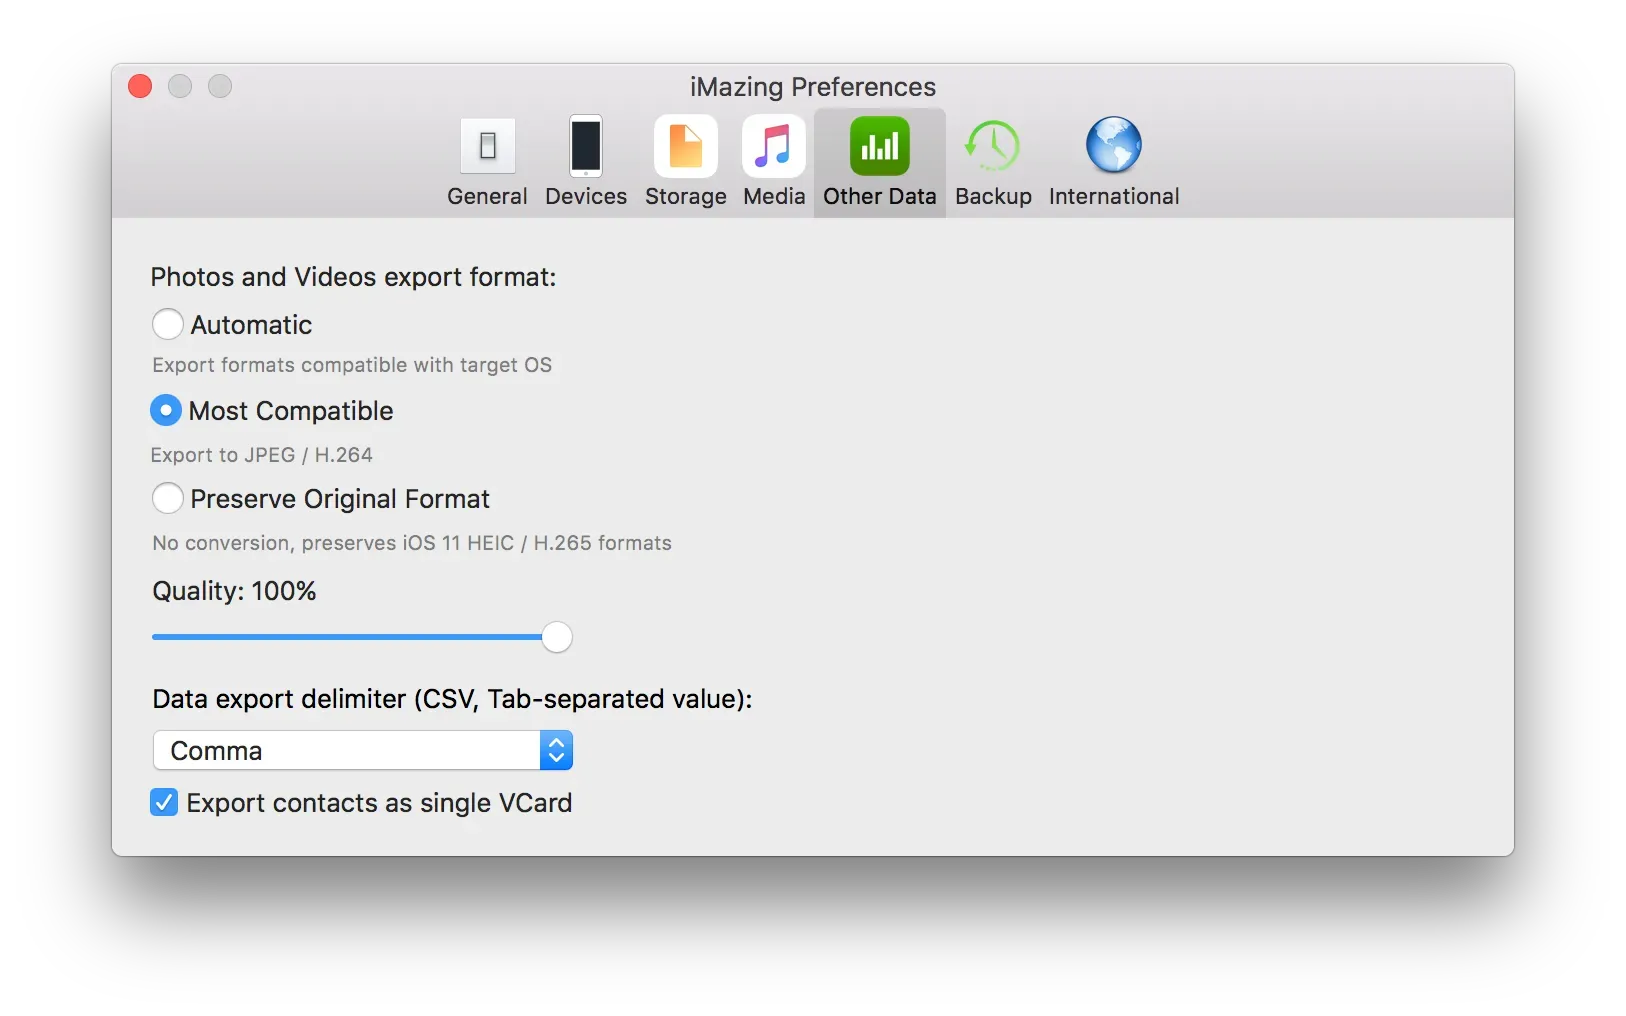Select the Automatic export format option
This screenshot has width=1626, height=1016.
click(167, 324)
